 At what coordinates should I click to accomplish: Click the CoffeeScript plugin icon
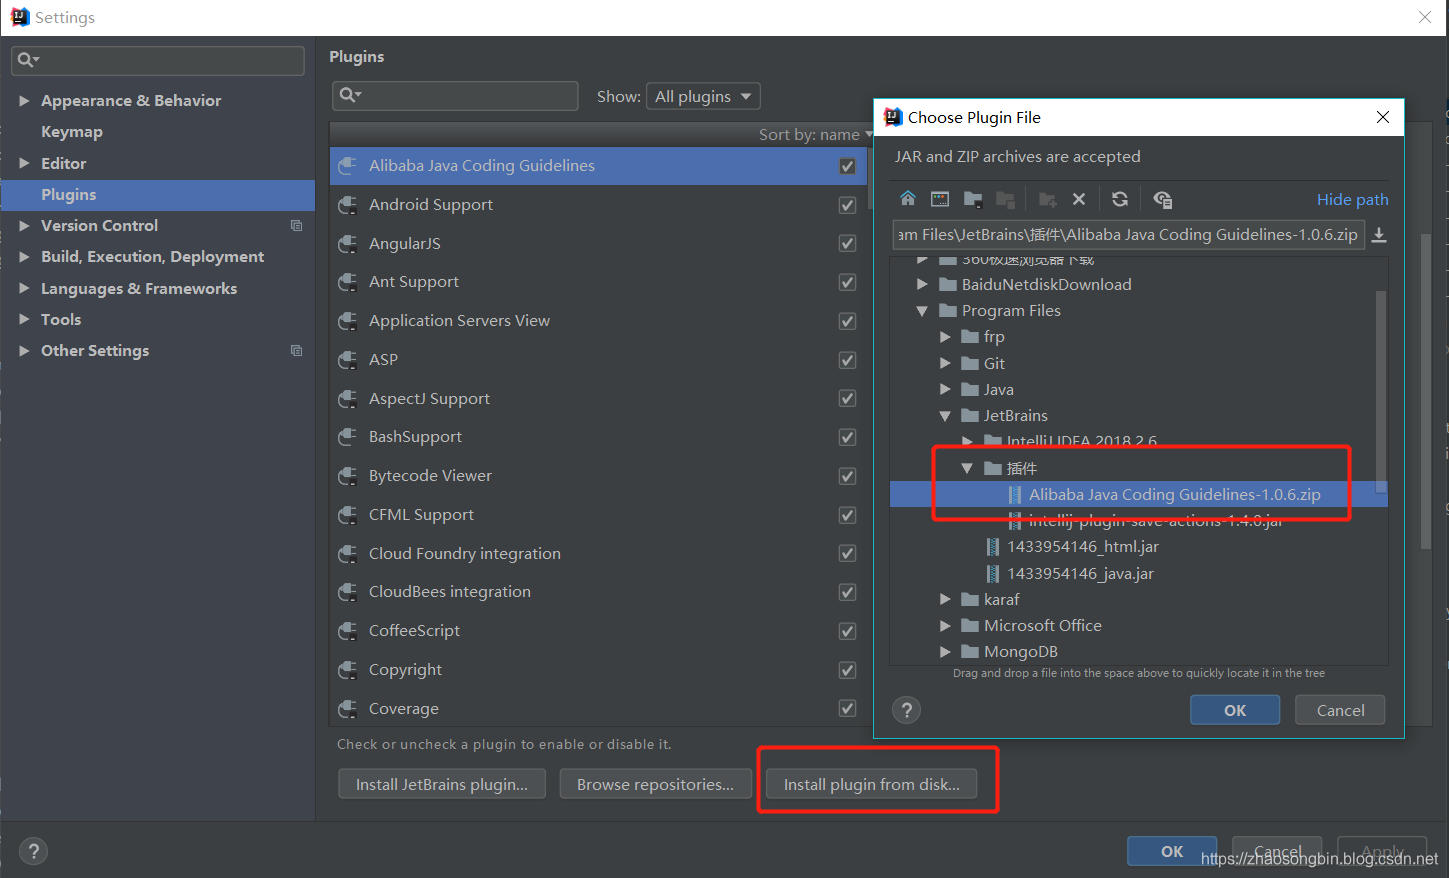tap(347, 631)
